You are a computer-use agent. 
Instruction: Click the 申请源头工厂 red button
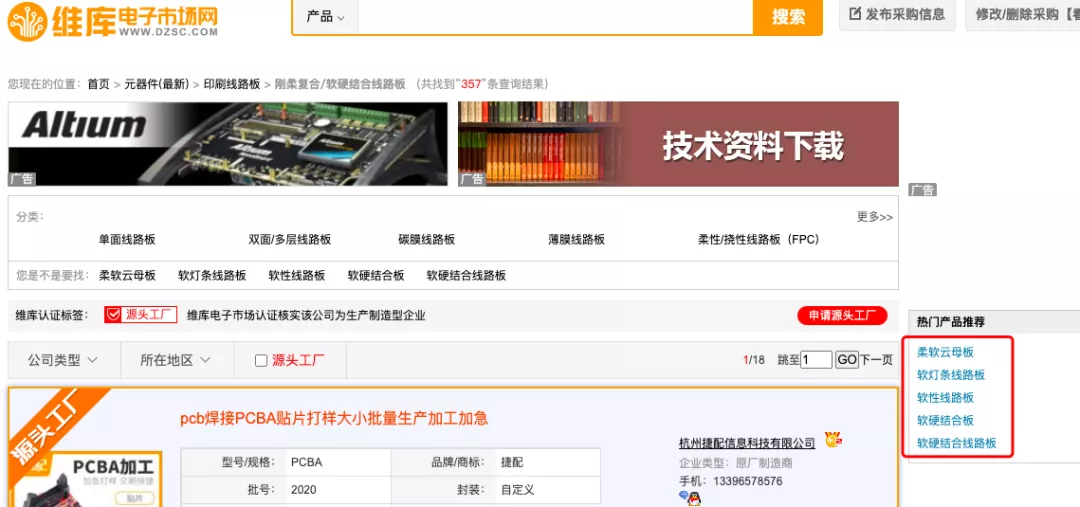(x=842, y=316)
